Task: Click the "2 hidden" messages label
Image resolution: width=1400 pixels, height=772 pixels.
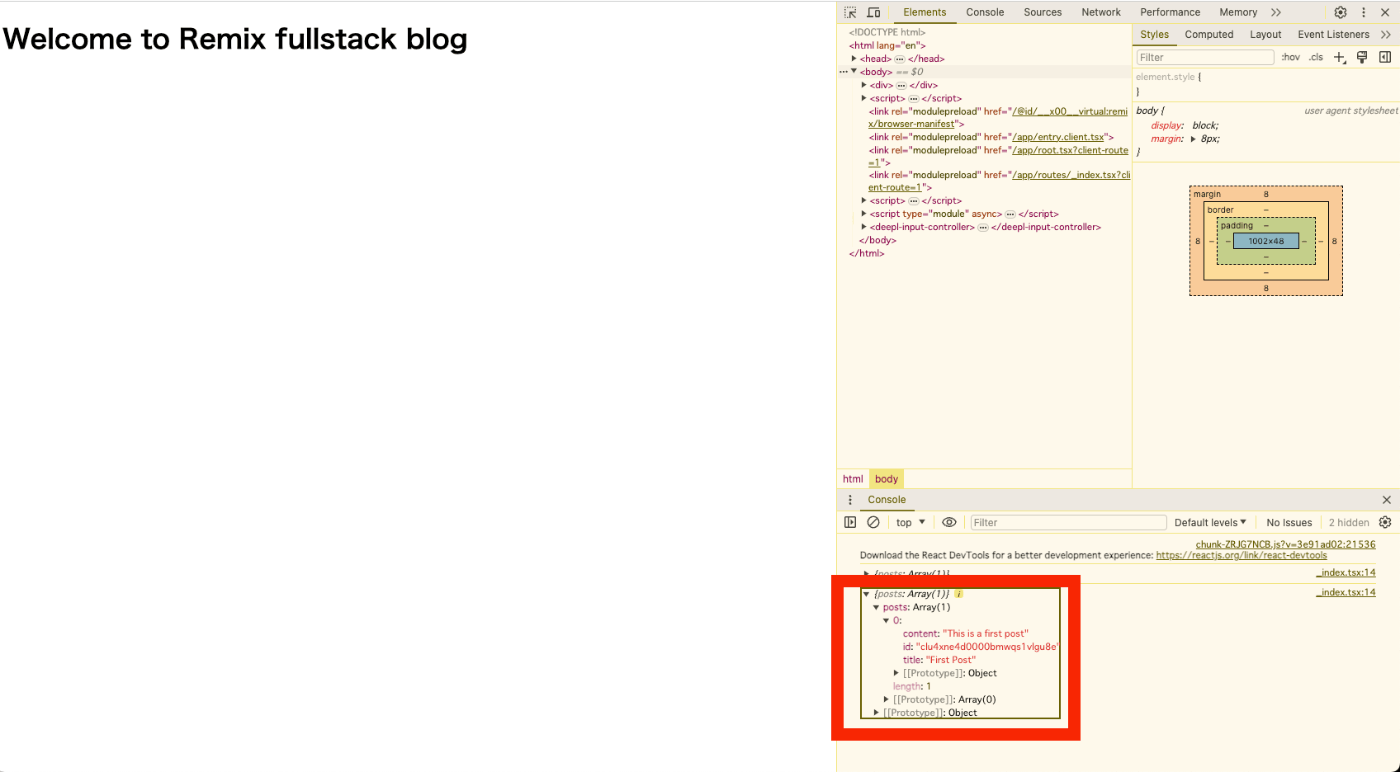Action: pyautogui.click(x=1349, y=522)
